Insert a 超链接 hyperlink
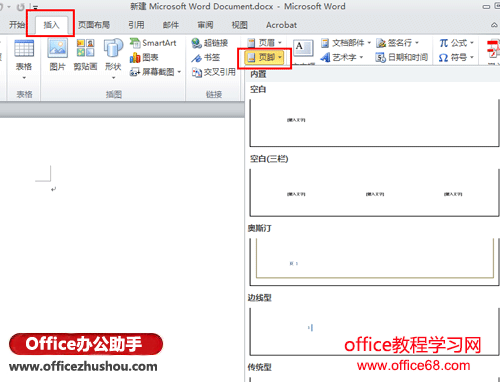The image size is (500, 382). tap(210, 43)
